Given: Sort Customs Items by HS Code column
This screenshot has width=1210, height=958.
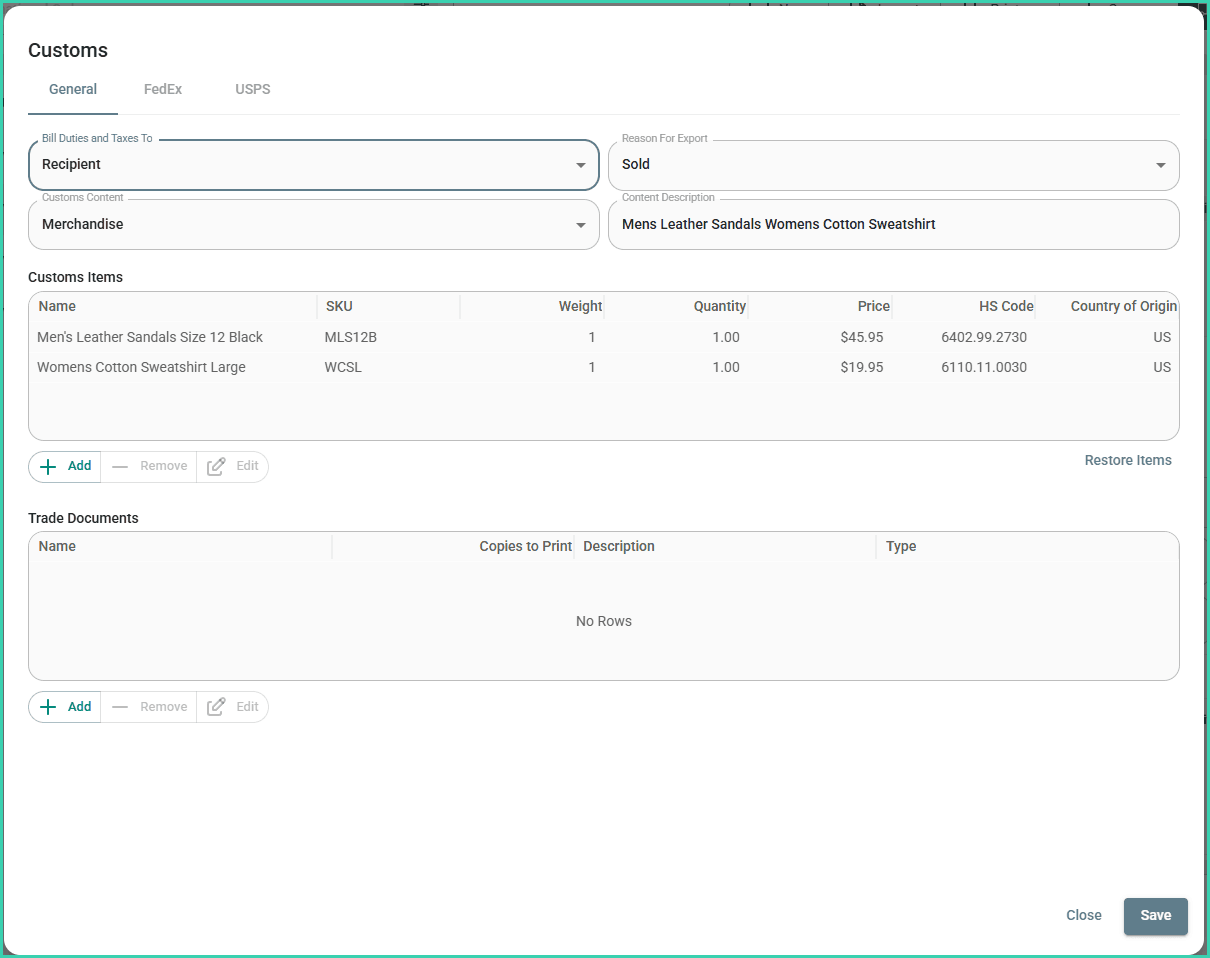Looking at the screenshot, I should pyautogui.click(x=1006, y=306).
